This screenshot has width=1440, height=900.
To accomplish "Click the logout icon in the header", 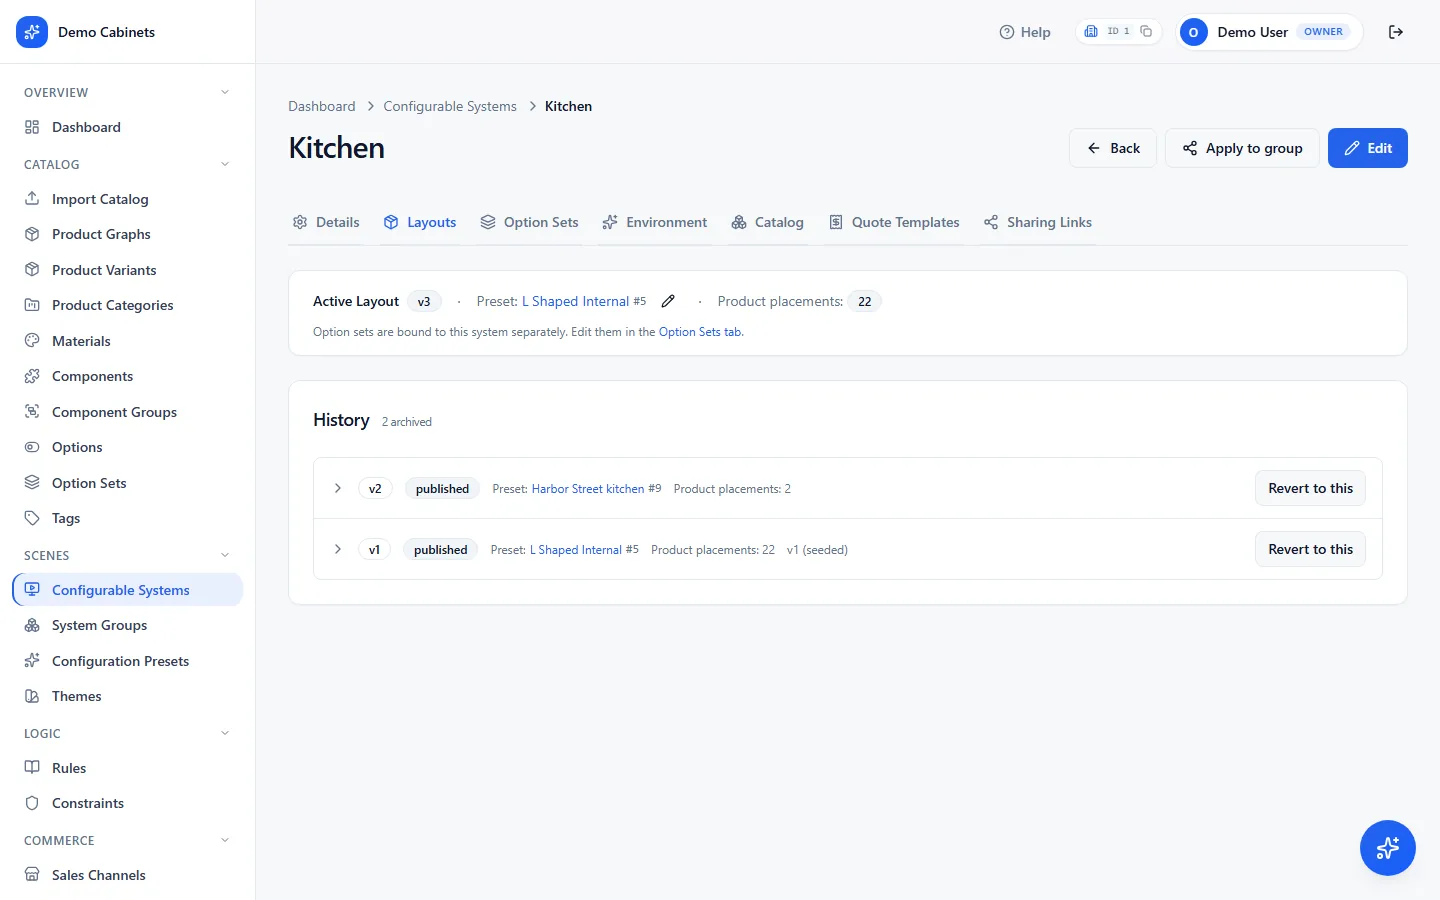I will coord(1396,32).
